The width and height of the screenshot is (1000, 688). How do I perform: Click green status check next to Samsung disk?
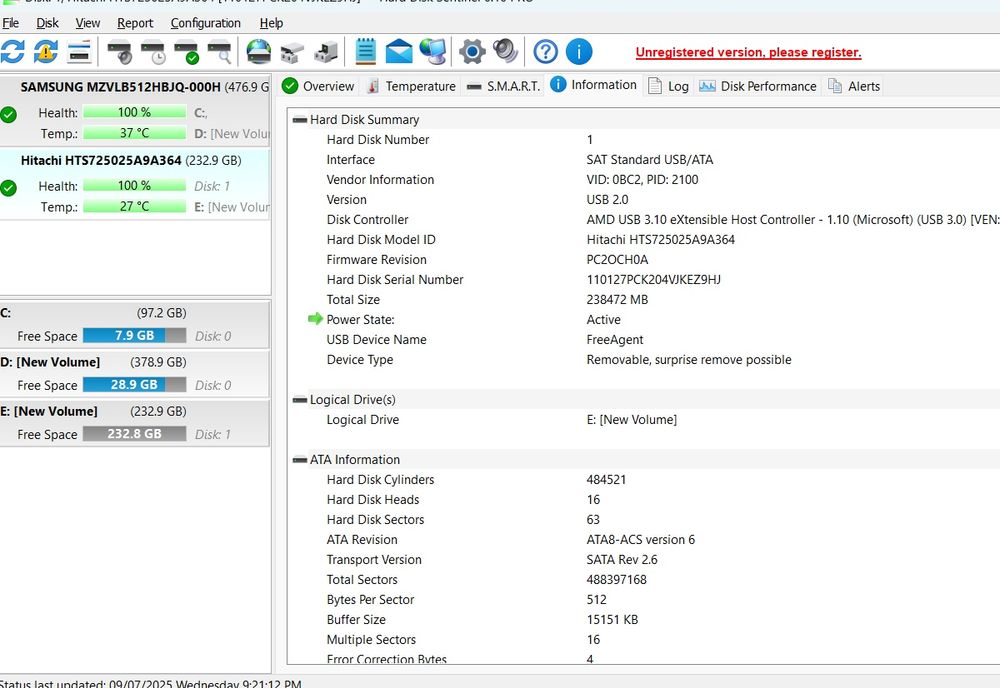[8, 115]
